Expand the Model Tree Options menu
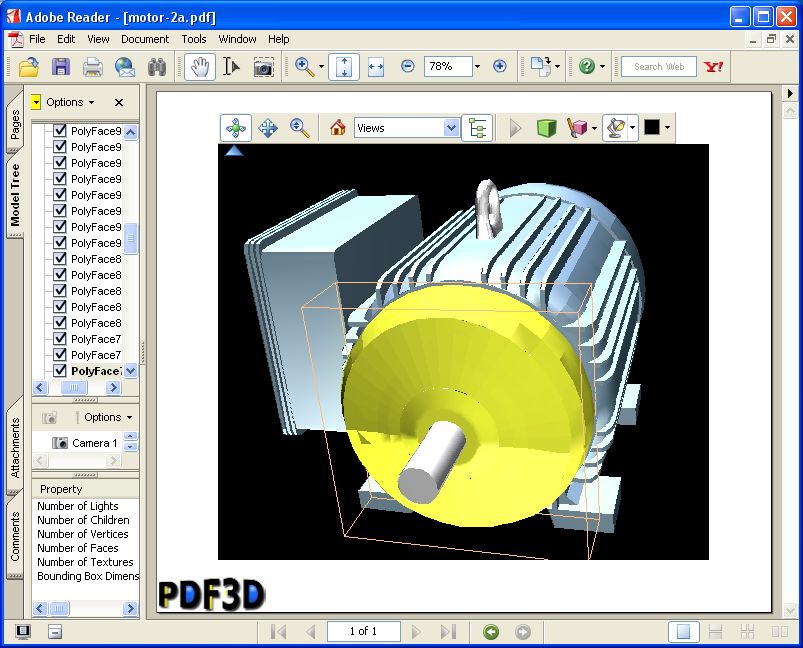Image resolution: width=803 pixels, height=648 pixels. coord(70,102)
